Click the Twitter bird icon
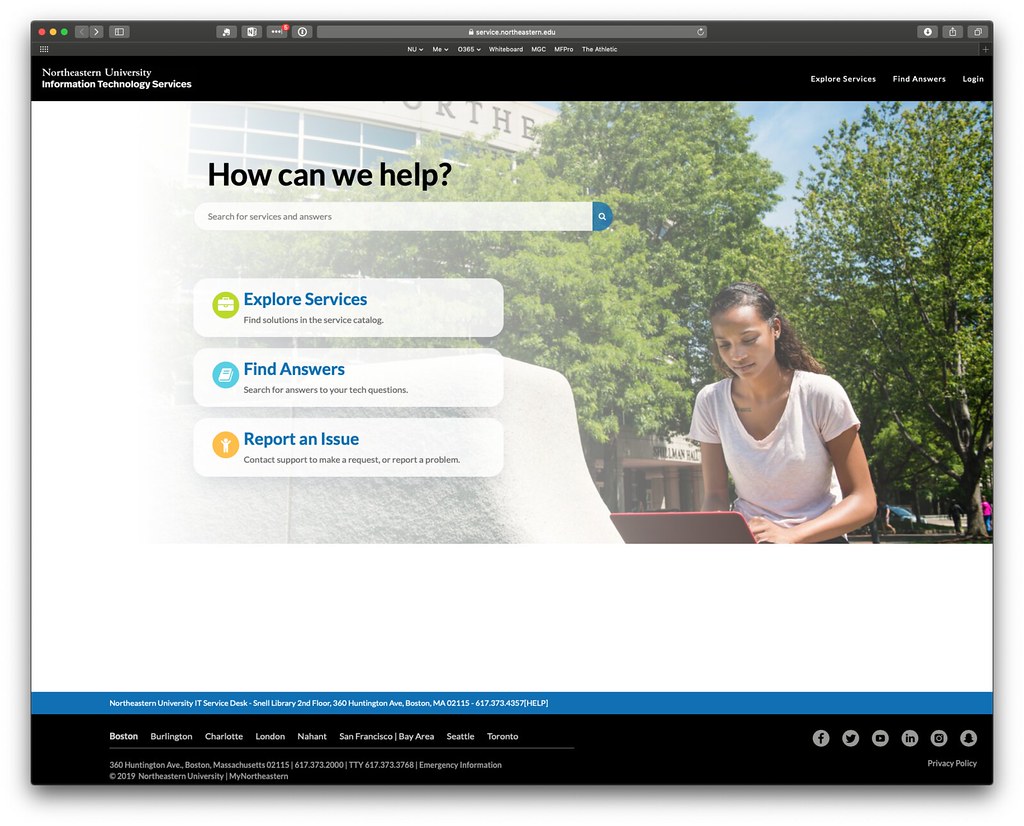This screenshot has height=826, width=1024. point(850,738)
